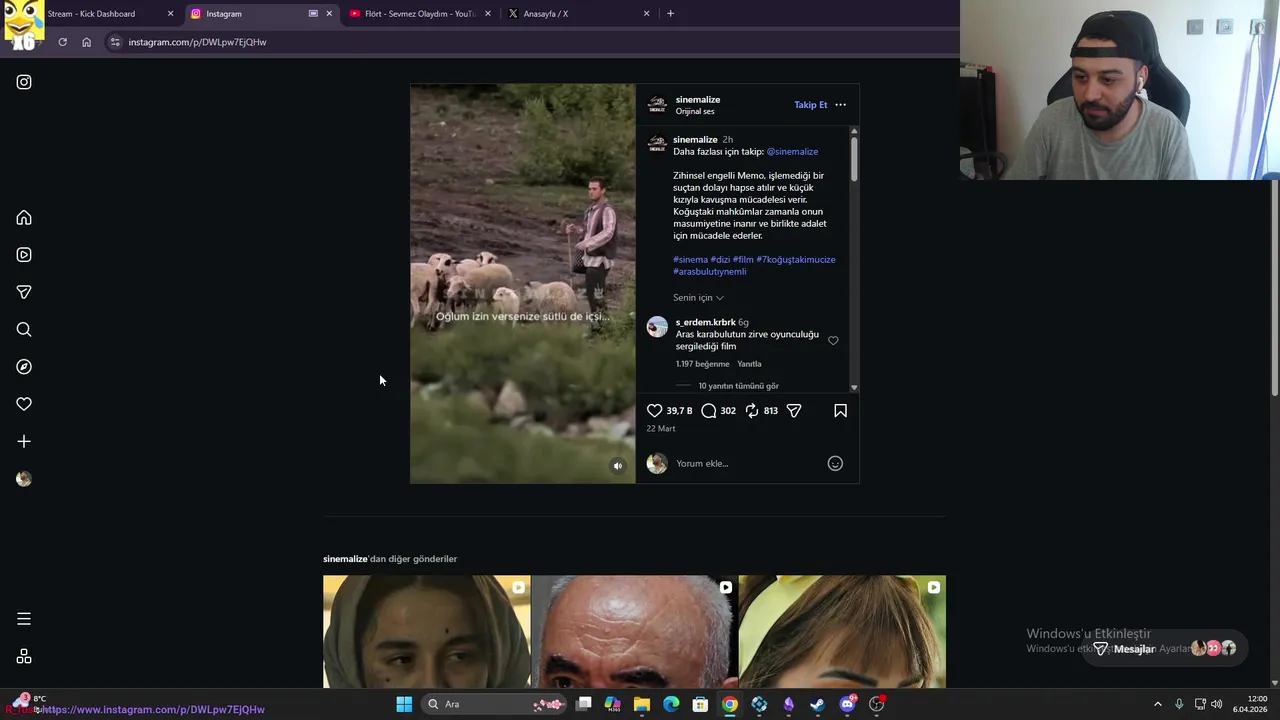Open Windows Start button
The width and height of the screenshot is (1280, 720).
click(404, 704)
